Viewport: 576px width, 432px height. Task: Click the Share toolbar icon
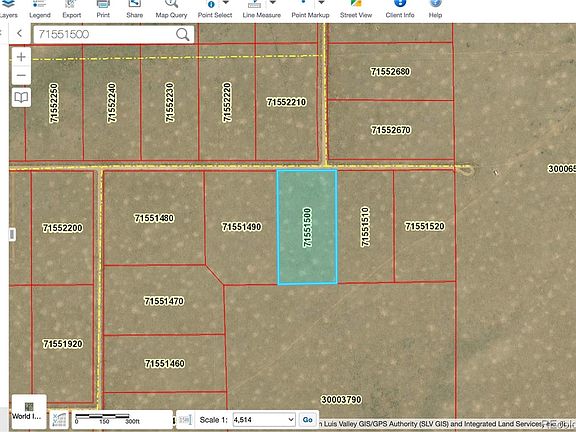point(134,10)
